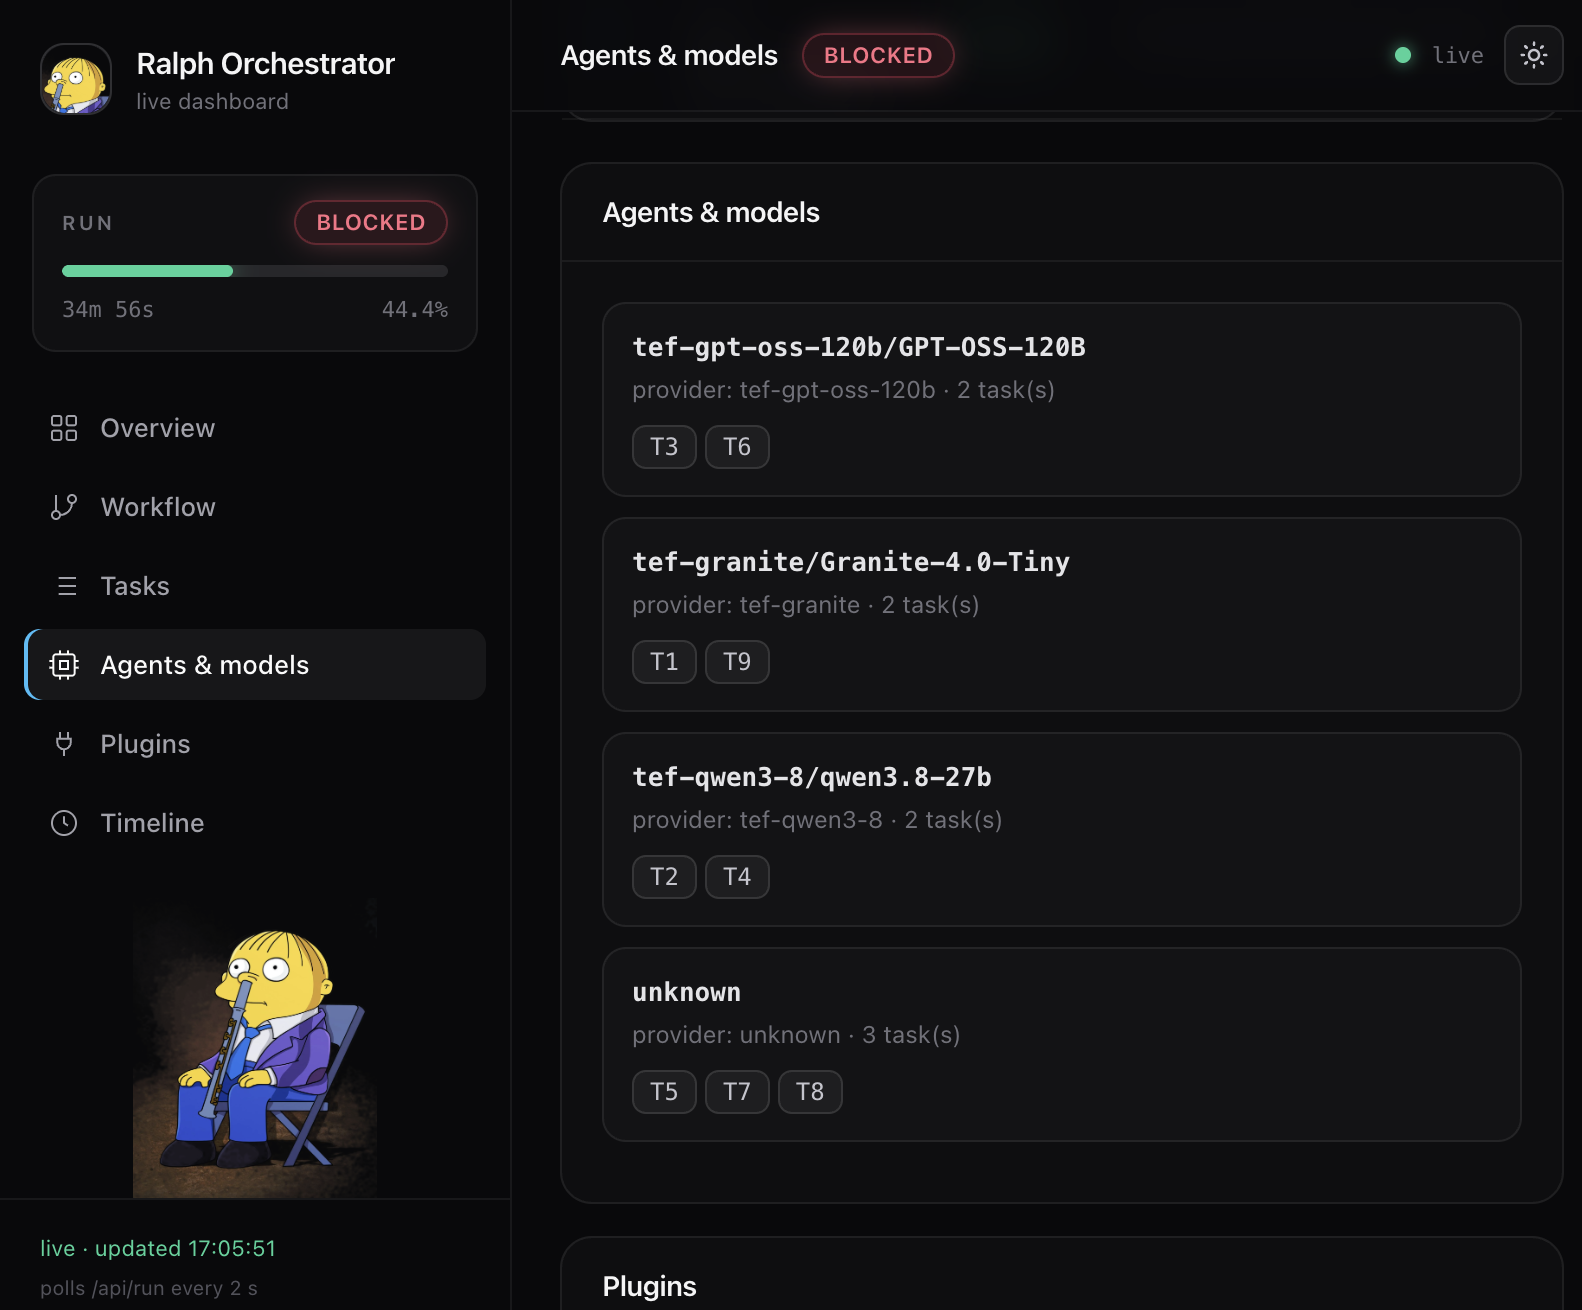Select task chip T9
The width and height of the screenshot is (1582, 1310).
tap(737, 662)
